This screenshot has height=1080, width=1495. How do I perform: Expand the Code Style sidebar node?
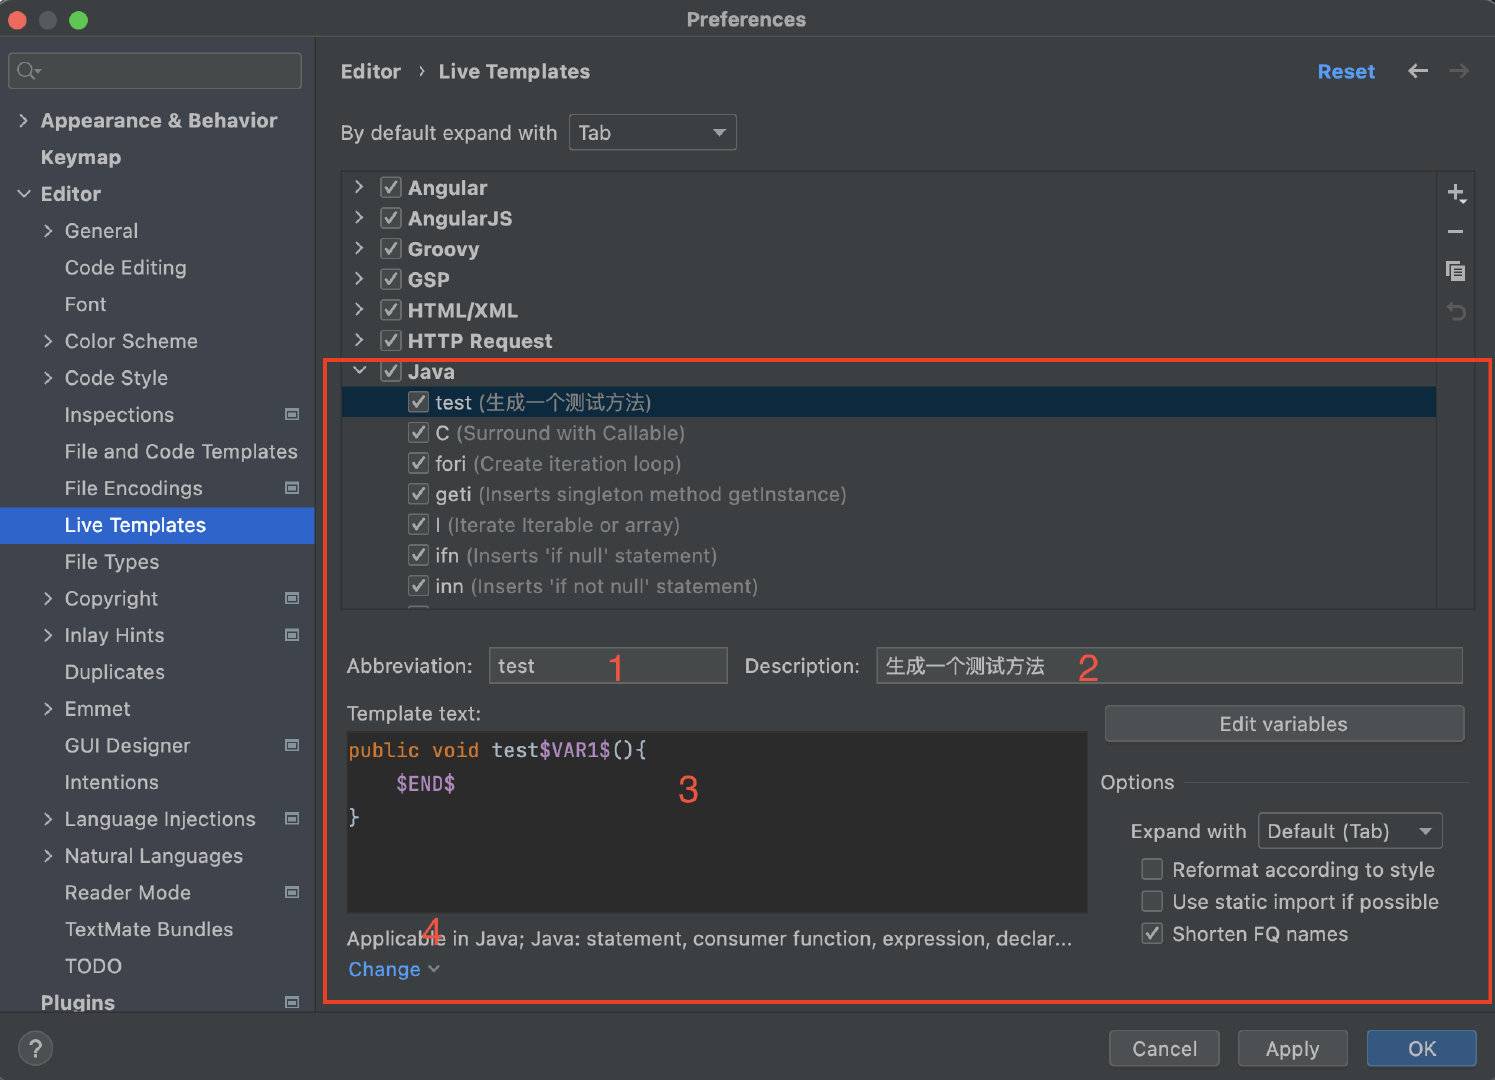48,377
